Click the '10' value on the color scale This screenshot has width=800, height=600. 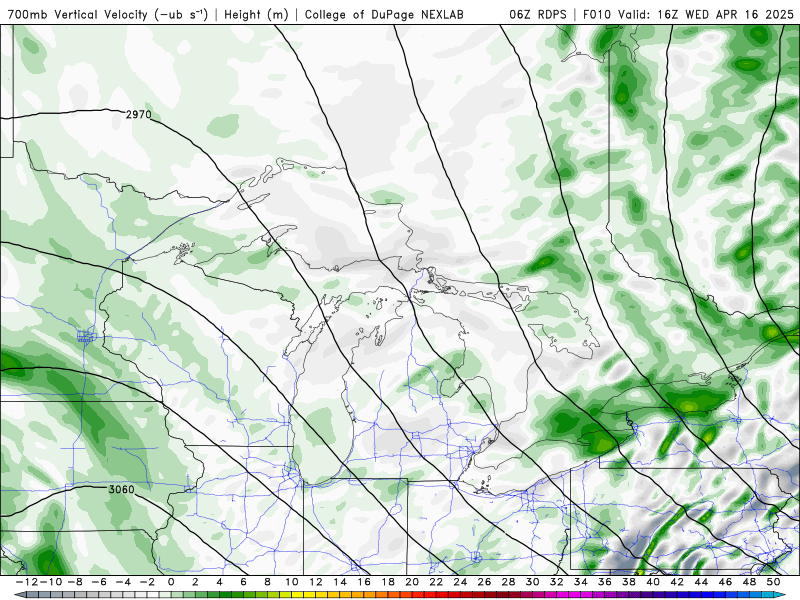click(291, 582)
